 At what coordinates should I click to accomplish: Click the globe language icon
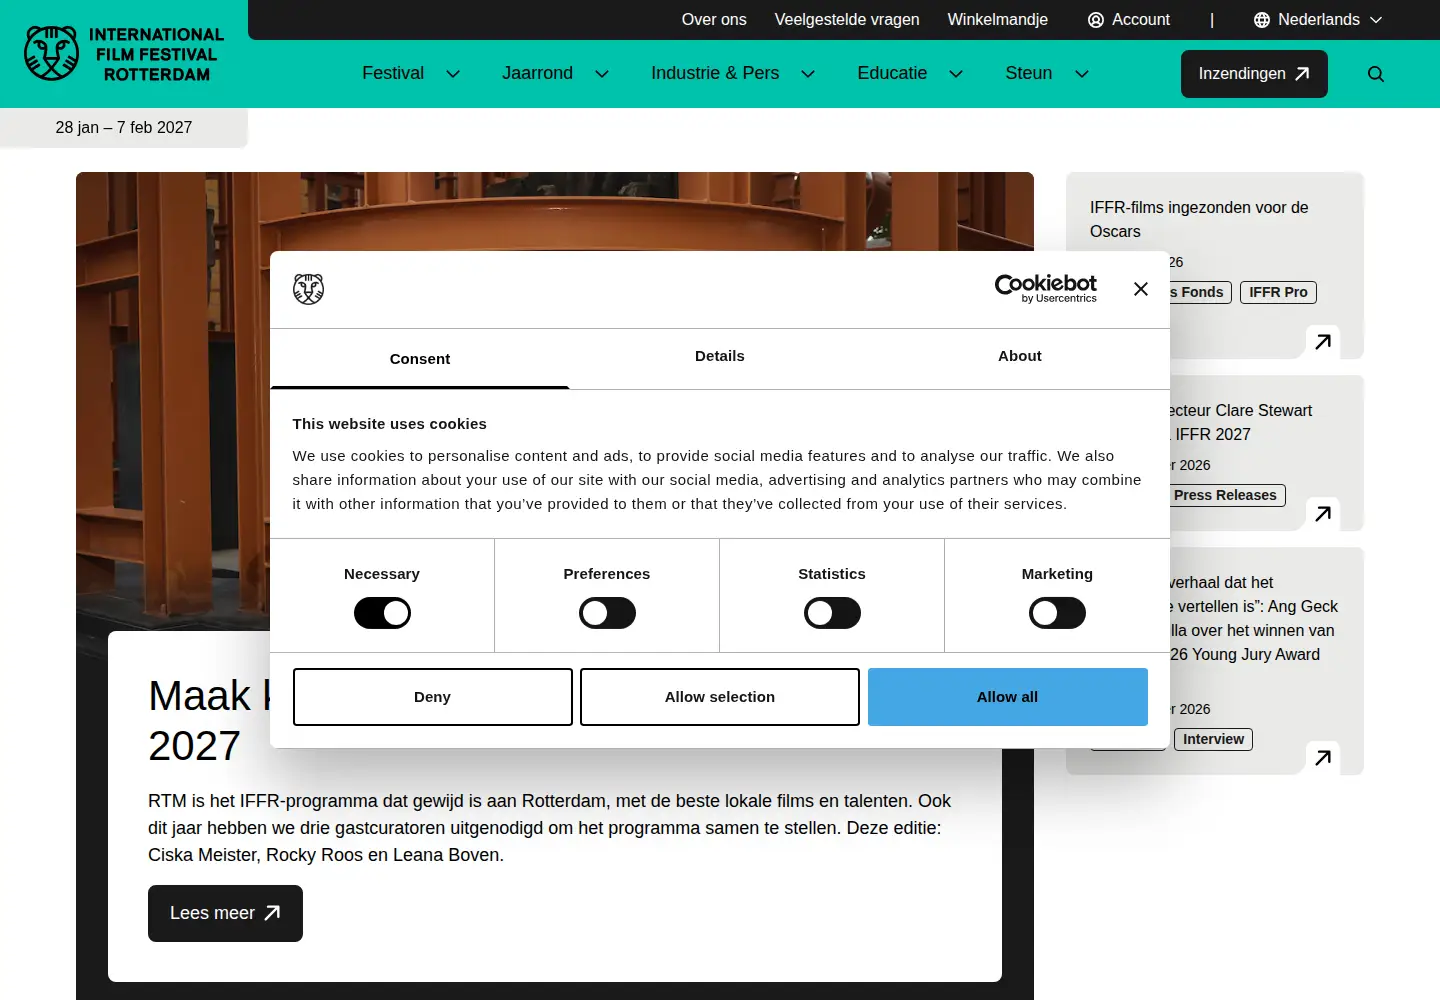[x=1262, y=20]
